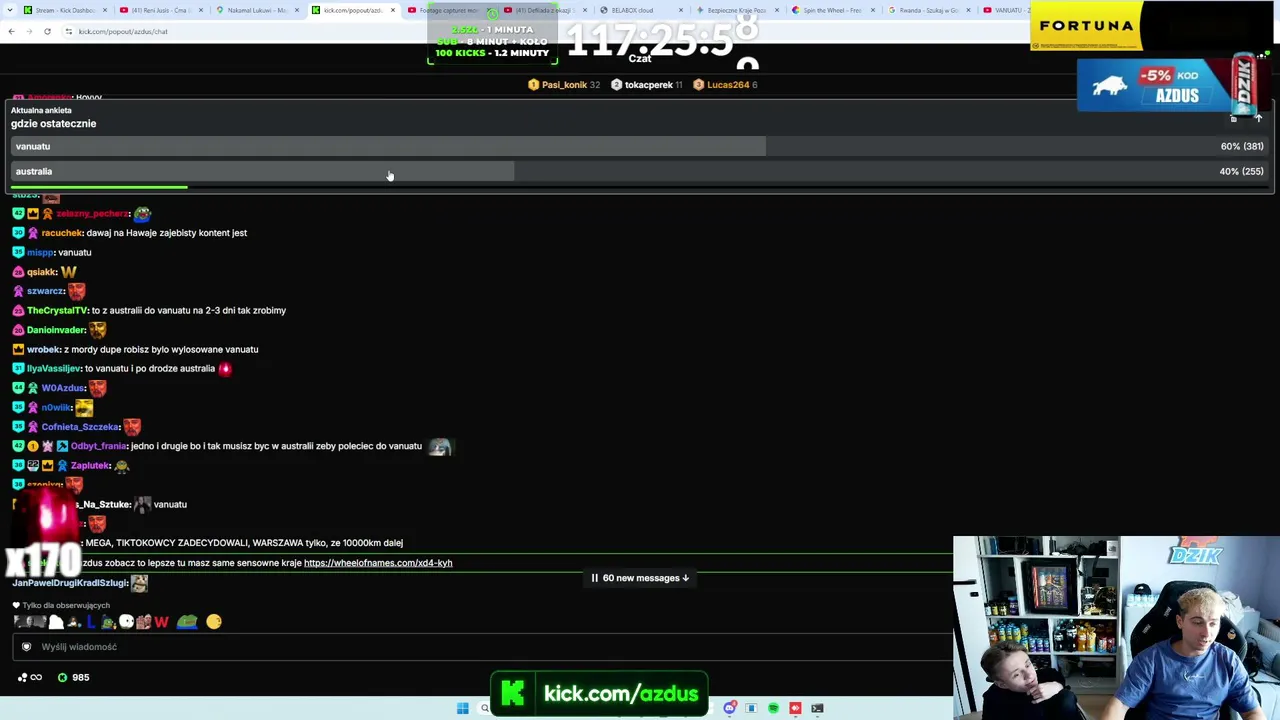The image size is (1280, 720).
Task: Click the '60% (381)' vanuatu result
Action: 1242,146
